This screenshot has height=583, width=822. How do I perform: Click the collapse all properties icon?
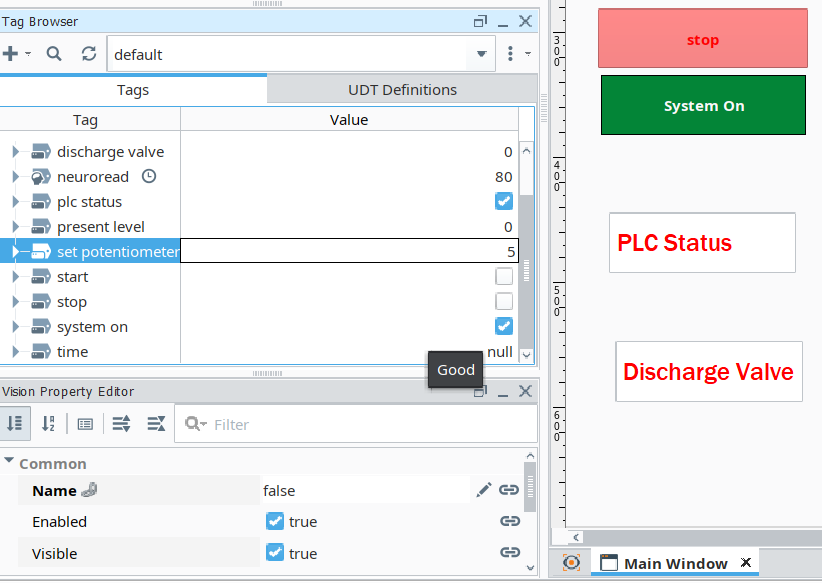click(x=156, y=424)
